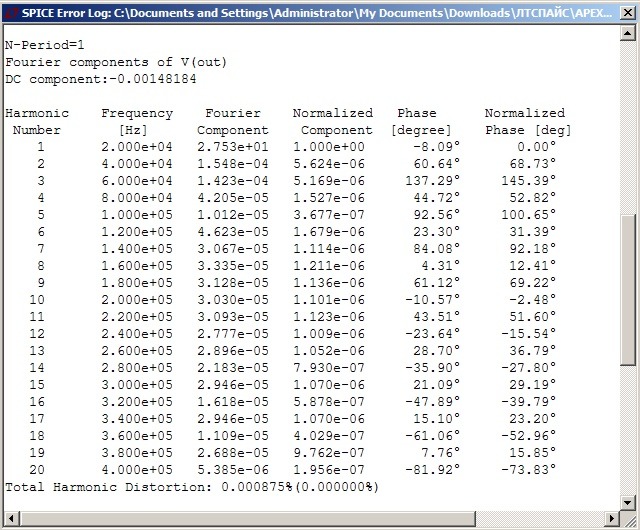Click Fourier component 1.423e-04

[x=233, y=181]
